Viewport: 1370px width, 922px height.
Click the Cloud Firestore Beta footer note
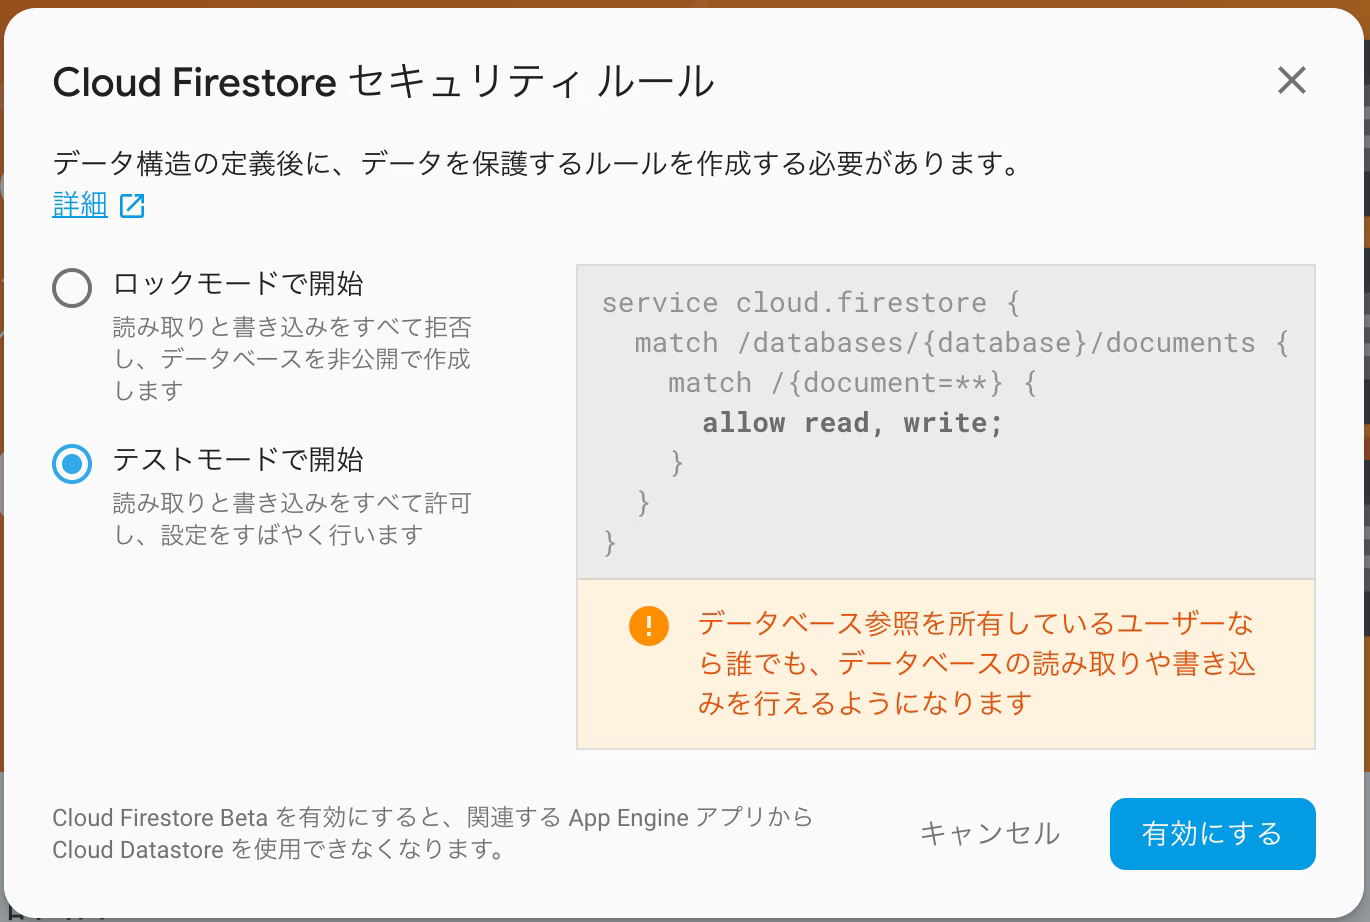click(x=432, y=834)
